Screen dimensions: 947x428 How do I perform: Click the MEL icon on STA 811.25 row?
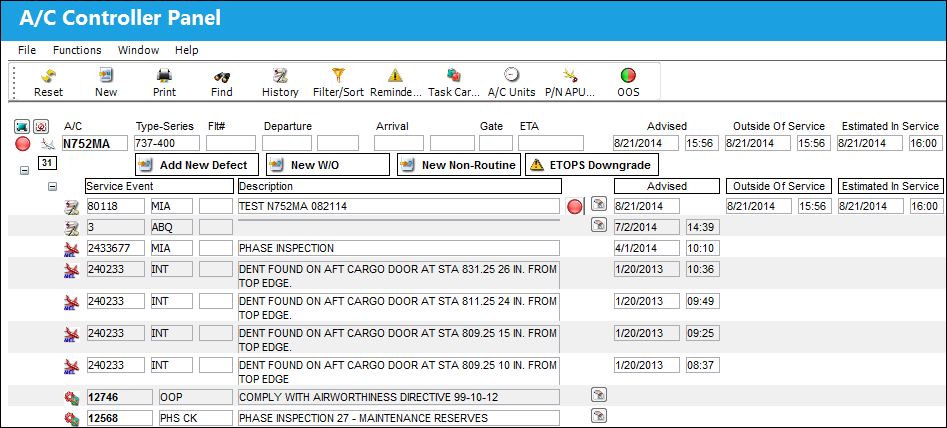click(71, 301)
